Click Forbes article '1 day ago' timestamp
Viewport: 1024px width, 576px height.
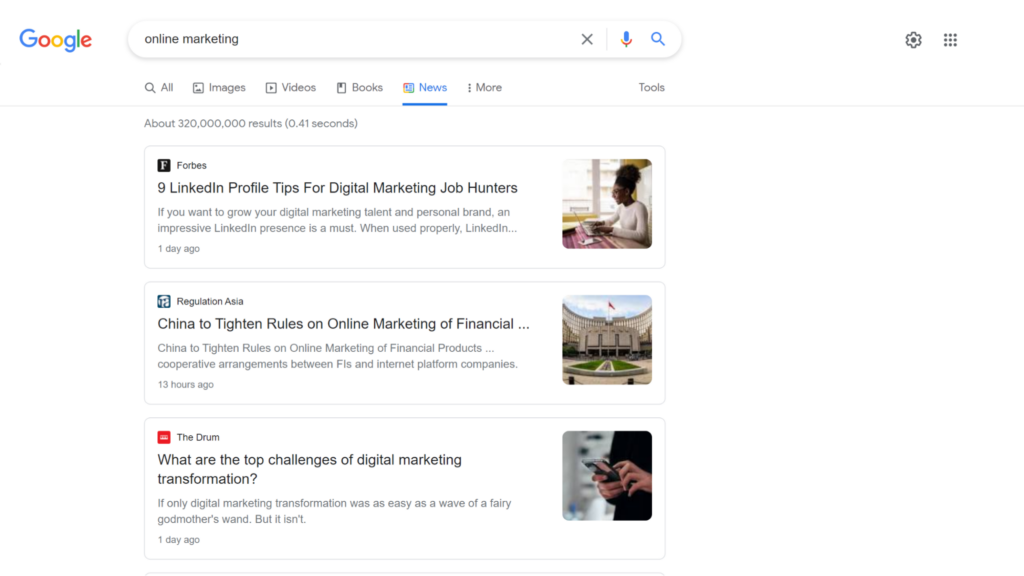178,249
